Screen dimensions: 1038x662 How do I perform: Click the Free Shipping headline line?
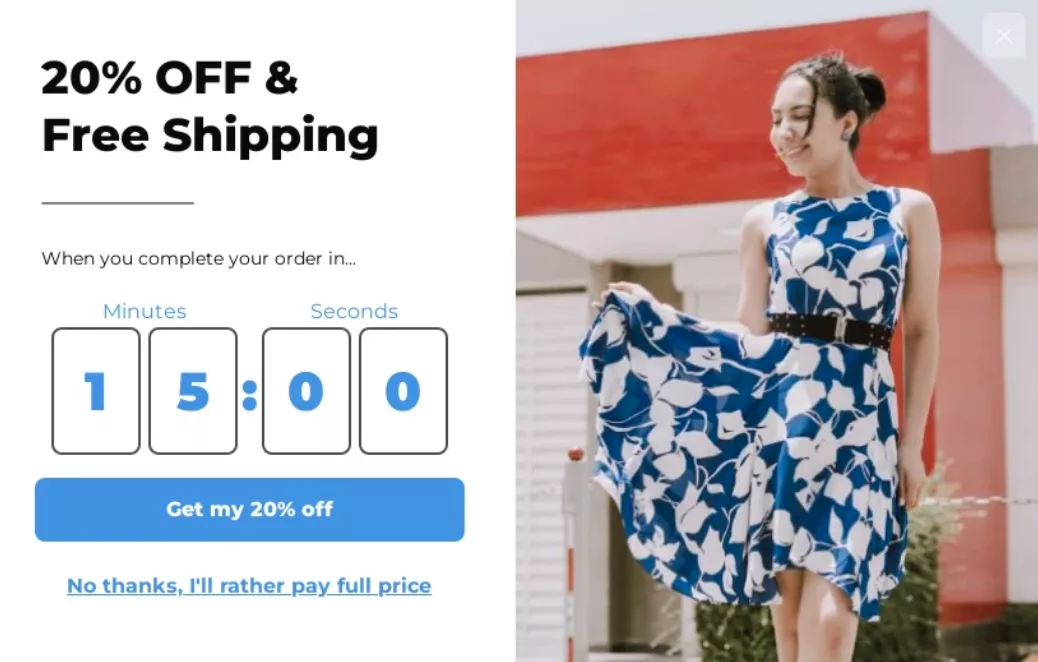210,135
